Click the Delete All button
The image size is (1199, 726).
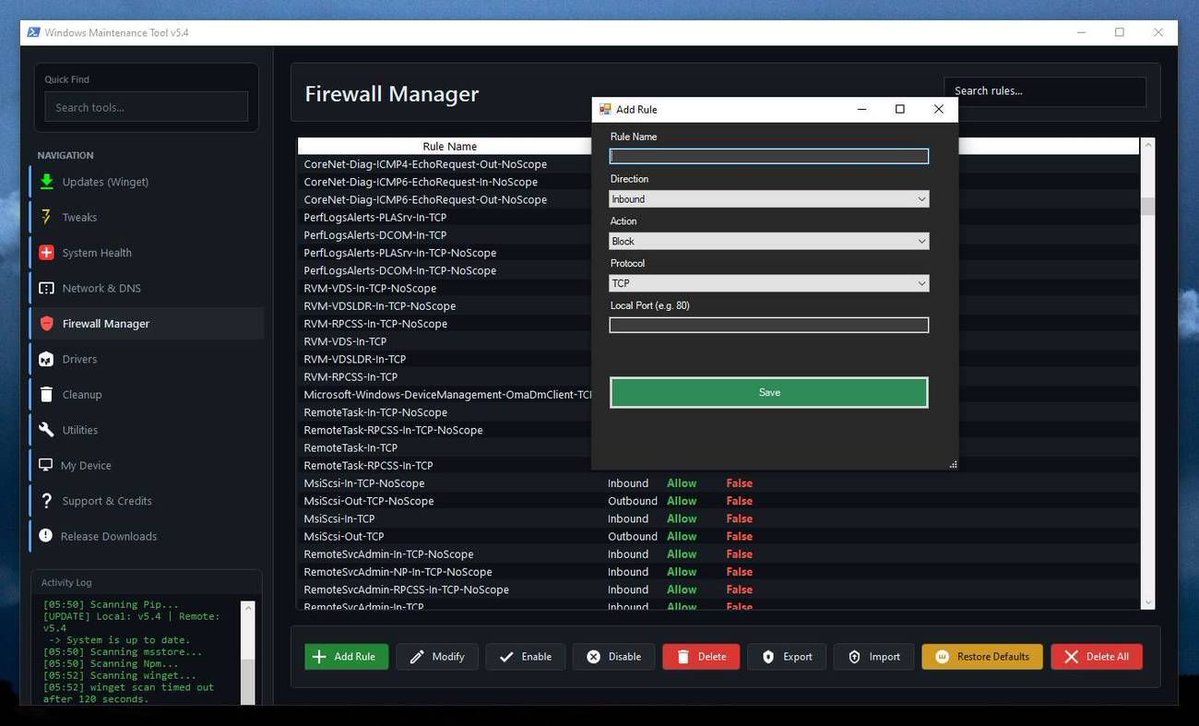(1097, 656)
